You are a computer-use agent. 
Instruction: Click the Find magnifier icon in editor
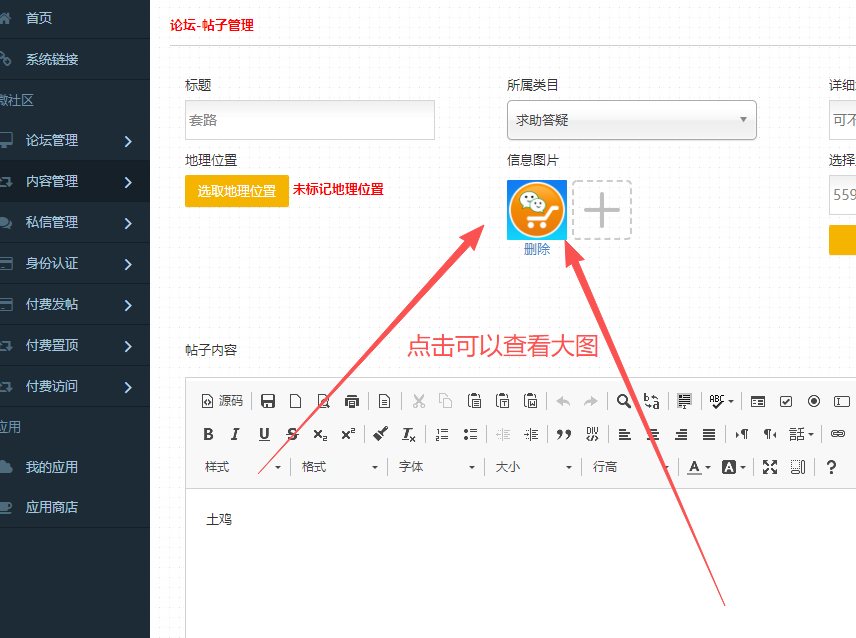624,401
